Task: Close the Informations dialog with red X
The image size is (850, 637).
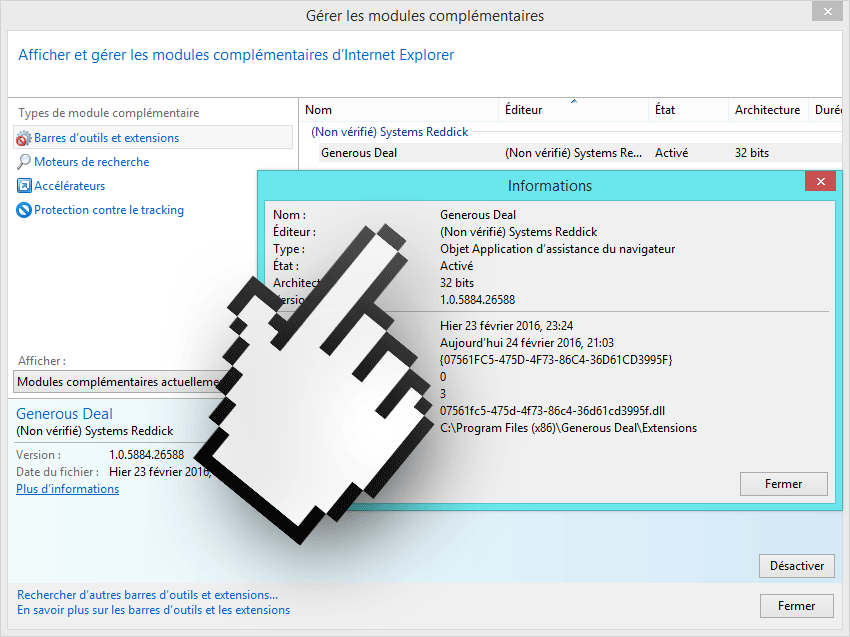Action: (820, 182)
